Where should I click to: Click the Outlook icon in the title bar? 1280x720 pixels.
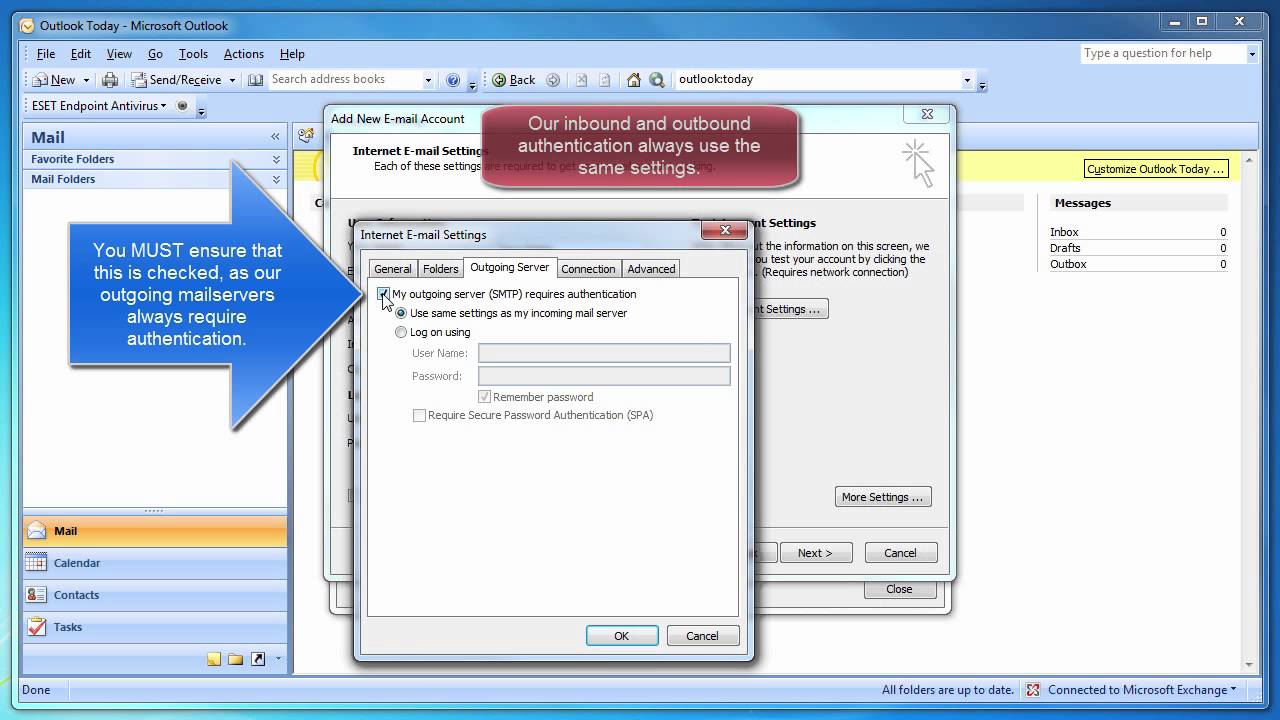(x=27, y=26)
